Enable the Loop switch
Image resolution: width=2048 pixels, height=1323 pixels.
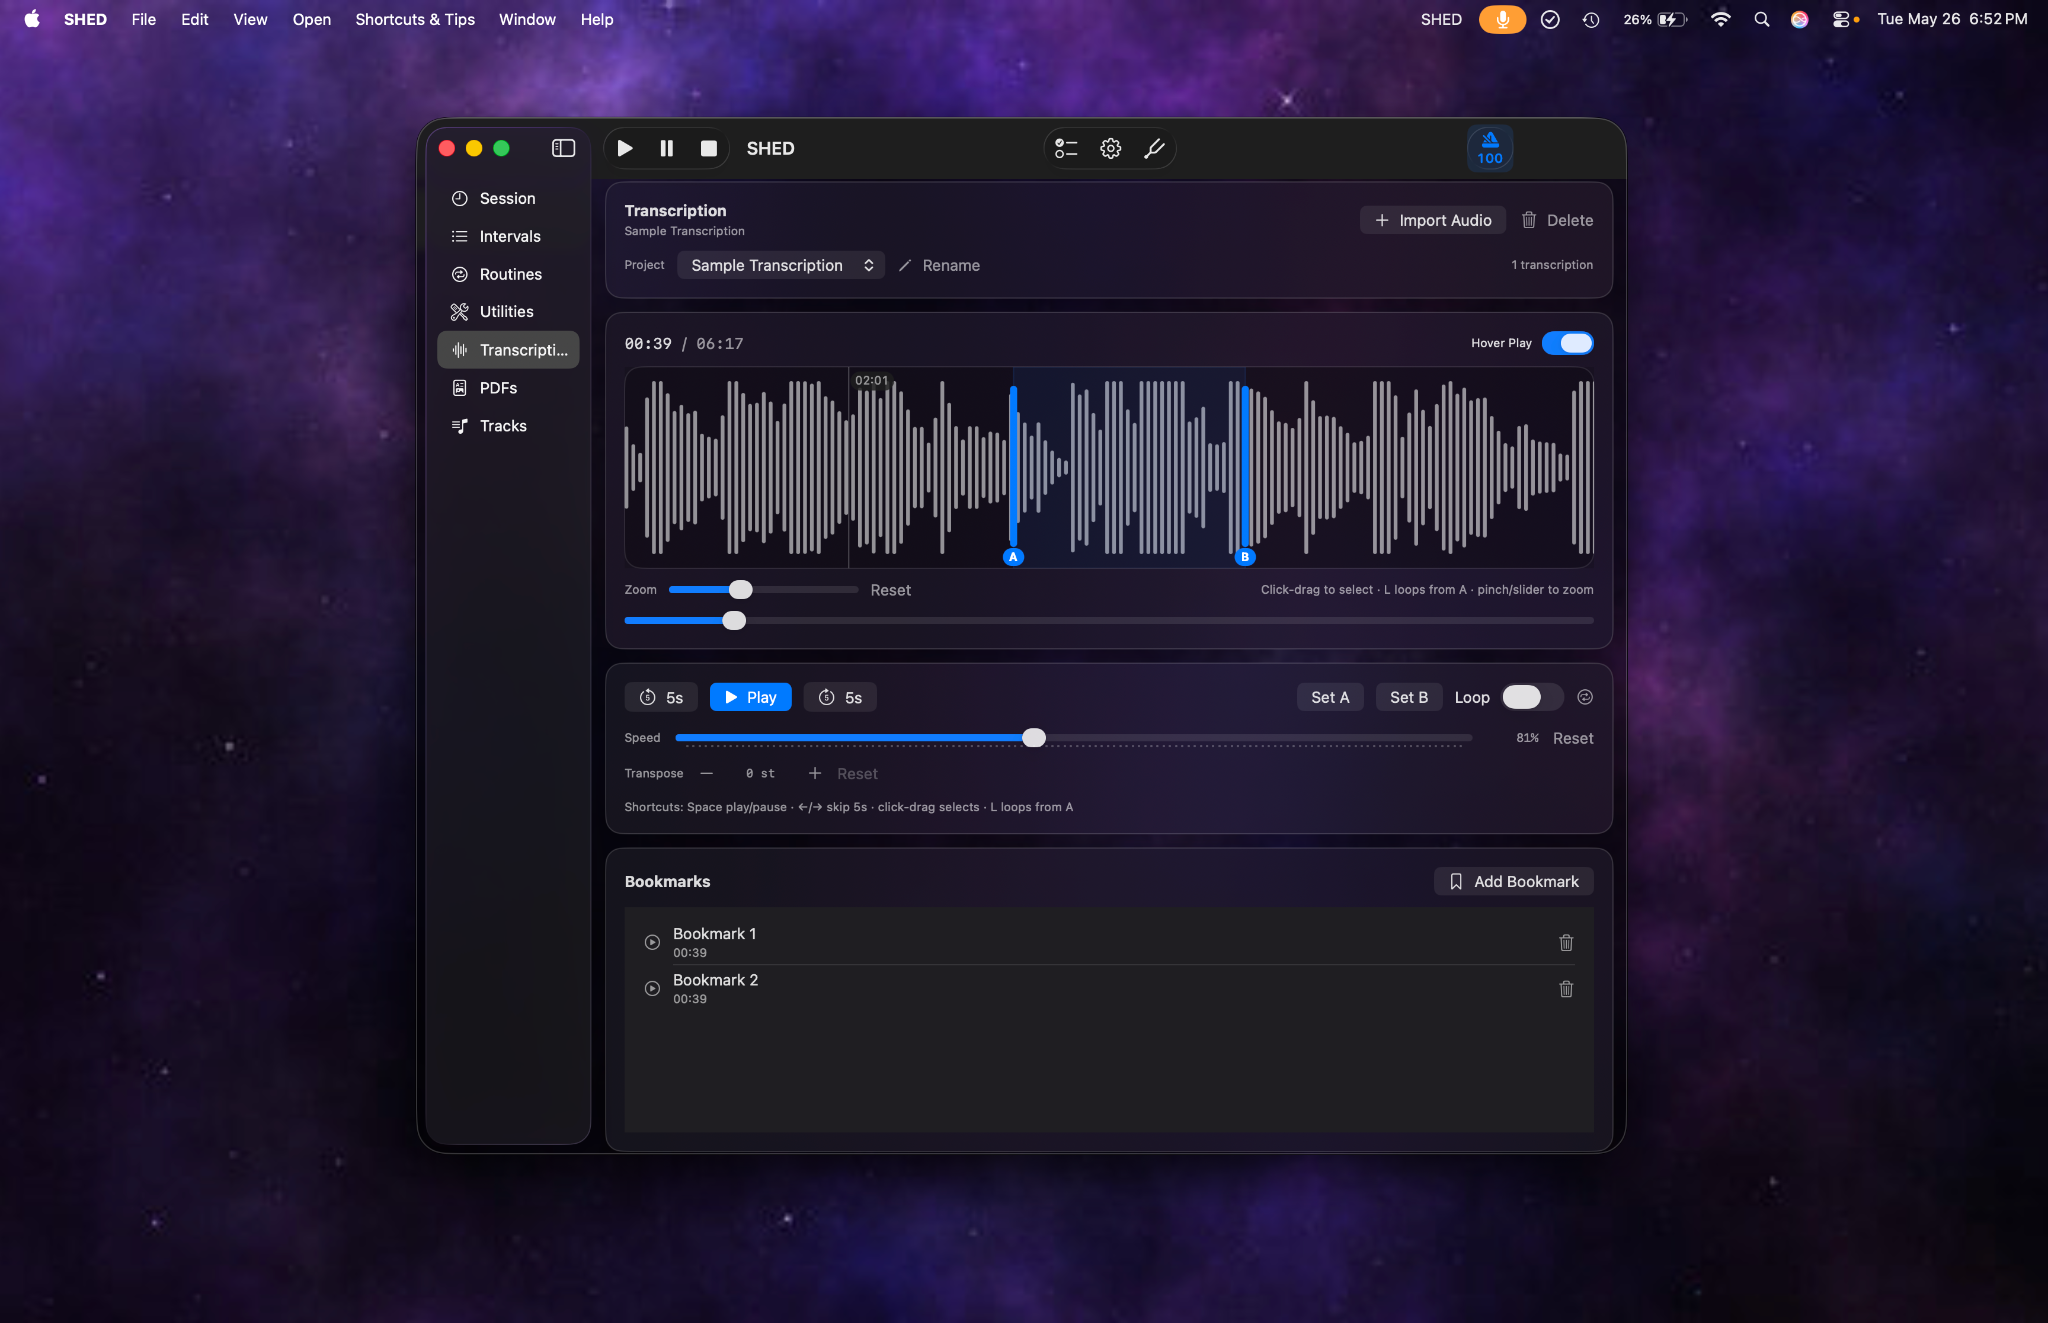1532,697
